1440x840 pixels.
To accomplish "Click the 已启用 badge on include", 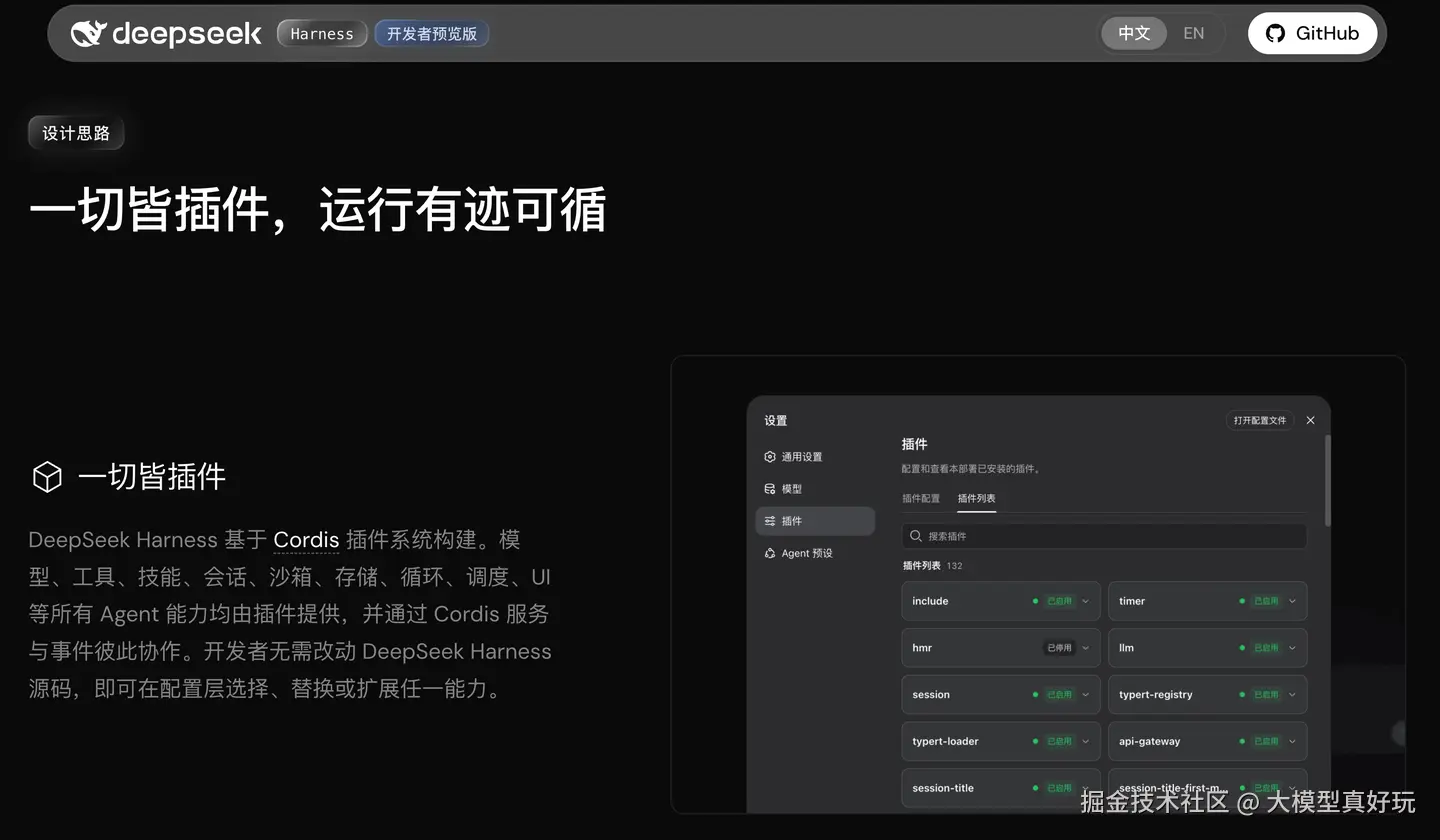I will pos(1059,601).
